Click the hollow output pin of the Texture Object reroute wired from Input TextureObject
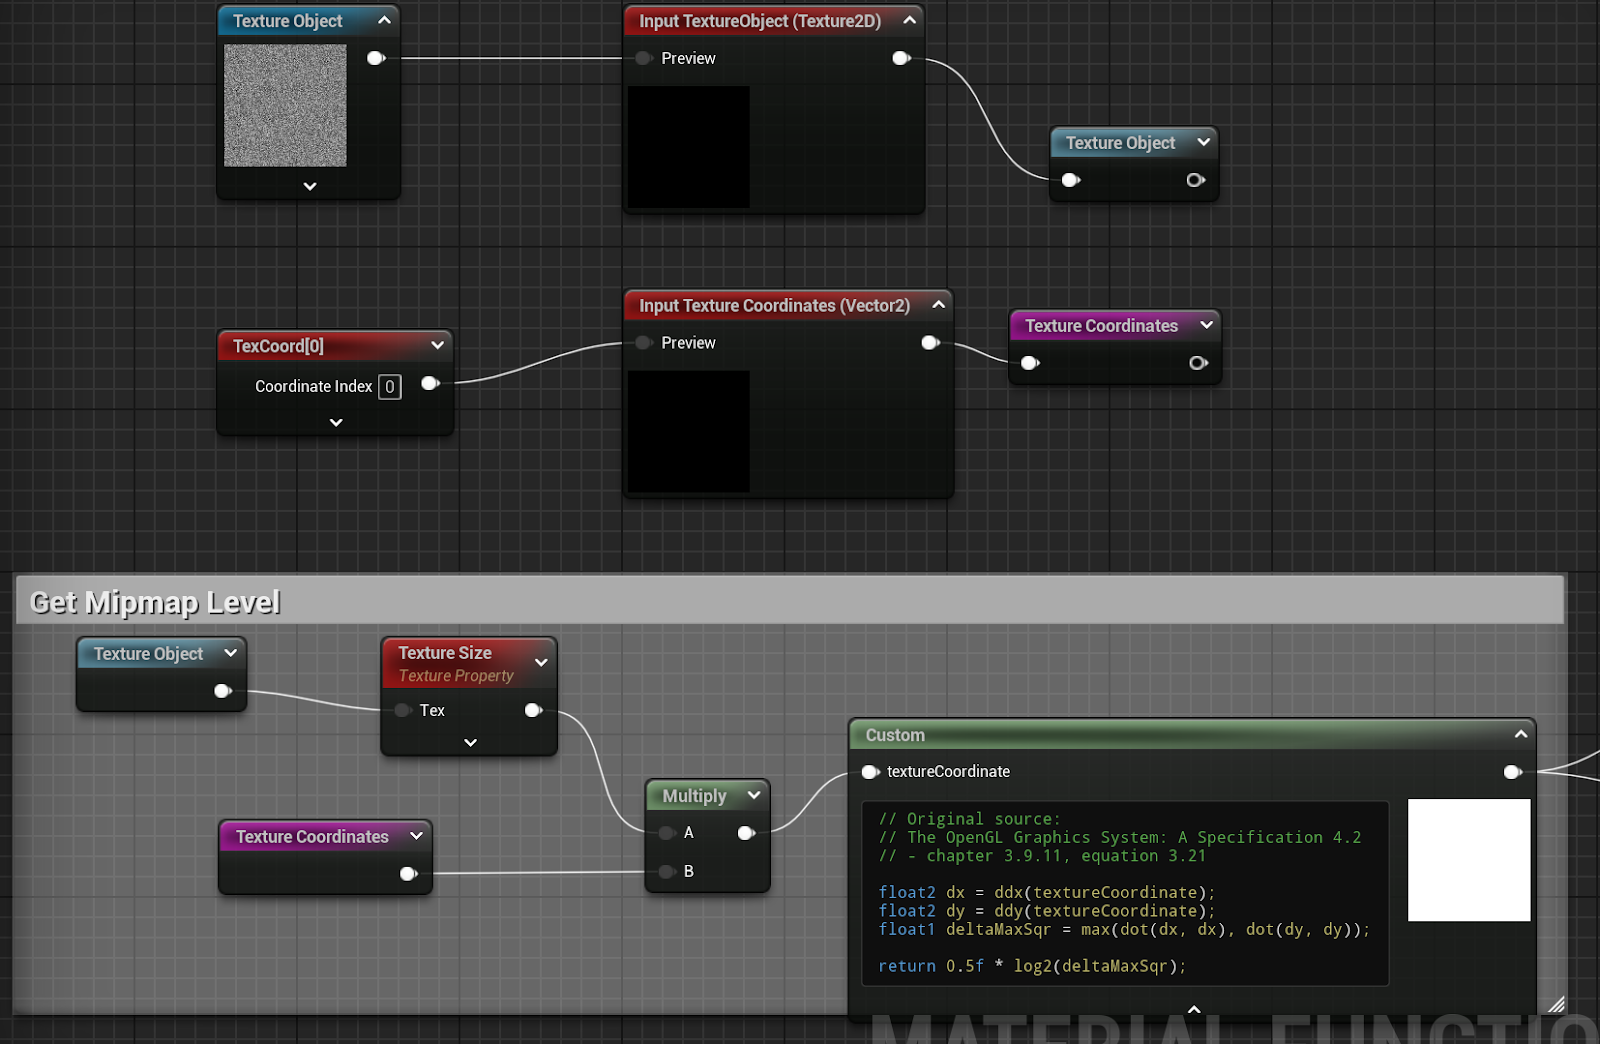 [x=1196, y=180]
